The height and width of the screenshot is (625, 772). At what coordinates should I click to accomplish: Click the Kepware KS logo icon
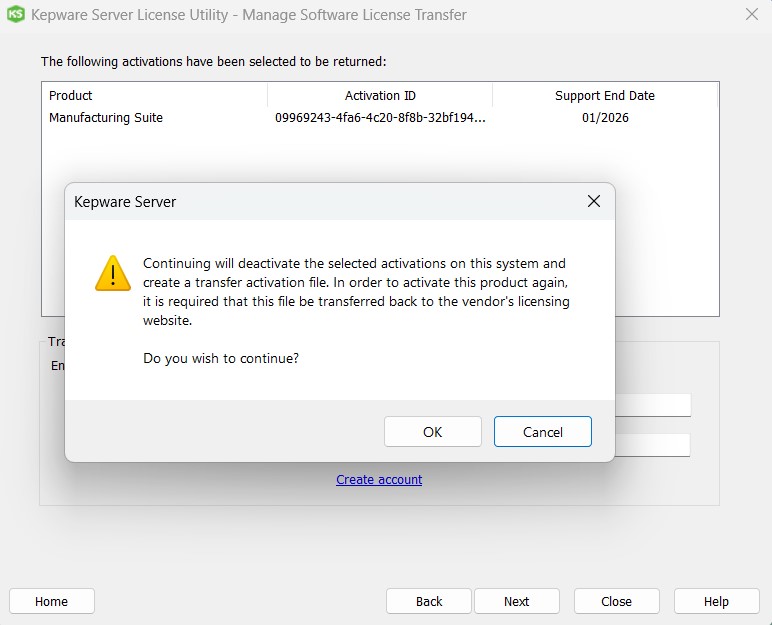click(16, 15)
